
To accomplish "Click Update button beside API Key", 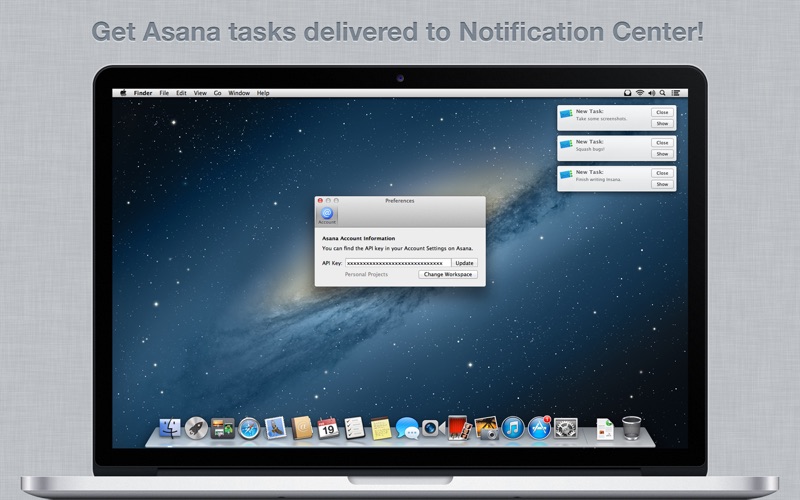I will (x=464, y=263).
